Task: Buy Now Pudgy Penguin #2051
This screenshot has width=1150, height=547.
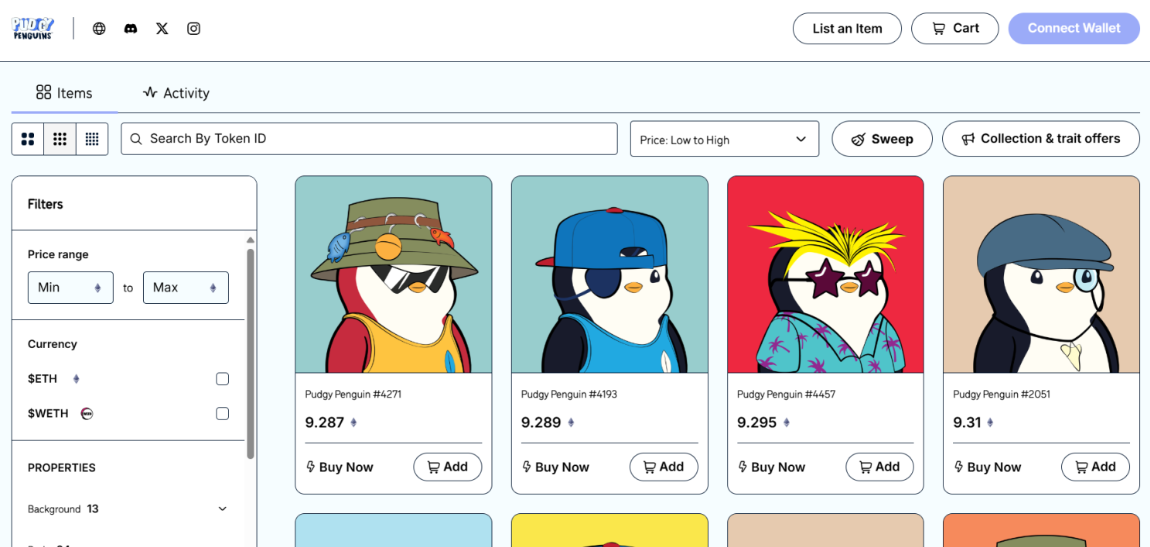Action: pos(987,467)
